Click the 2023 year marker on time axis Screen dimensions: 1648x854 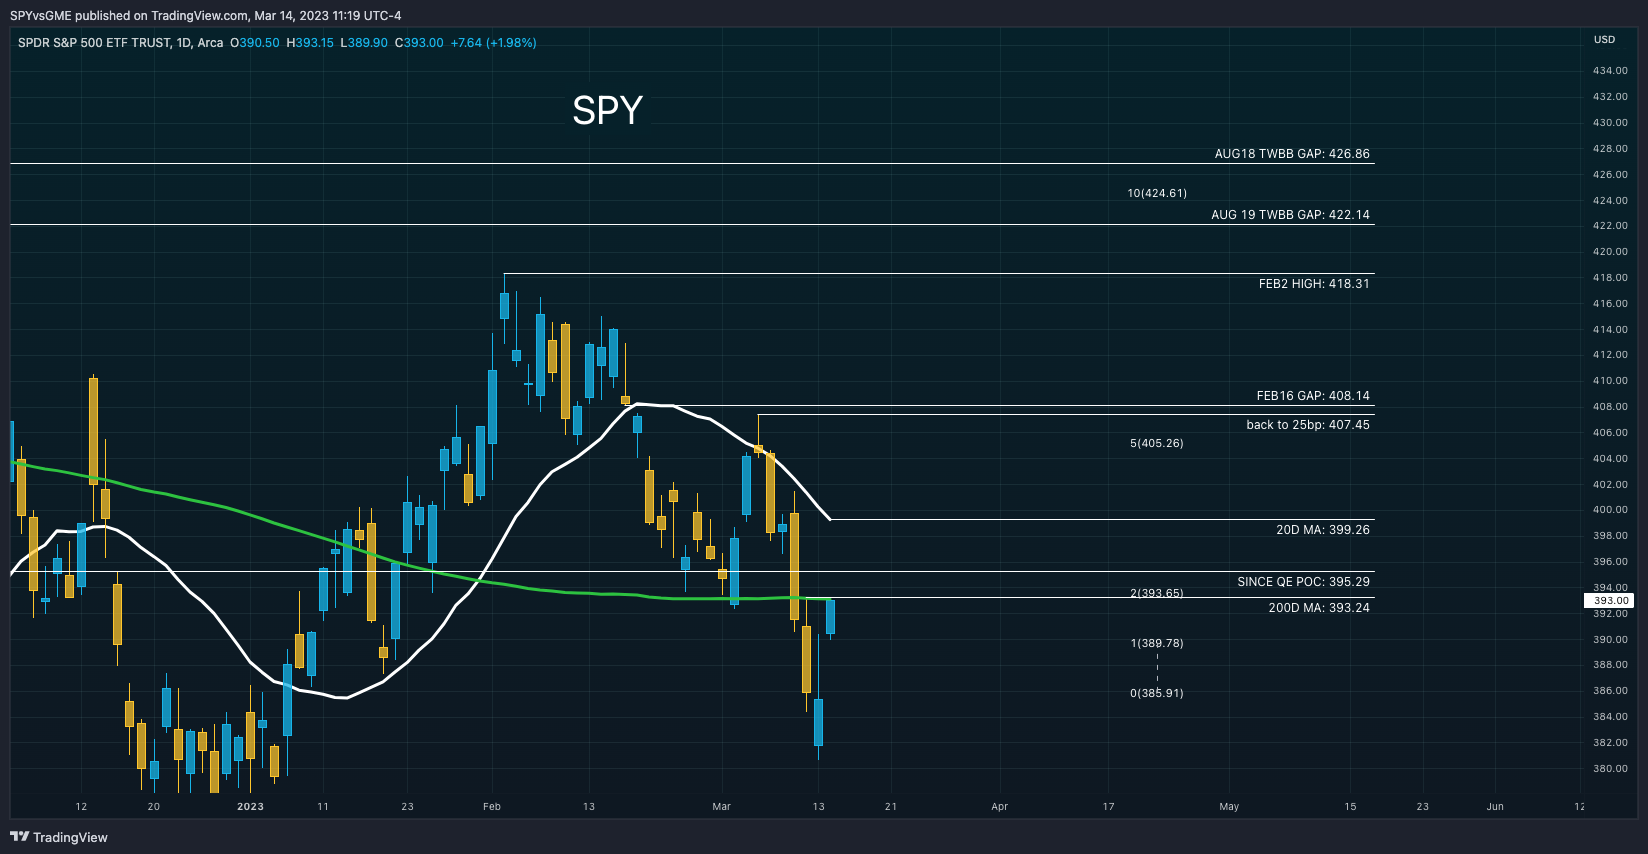pyautogui.click(x=250, y=807)
